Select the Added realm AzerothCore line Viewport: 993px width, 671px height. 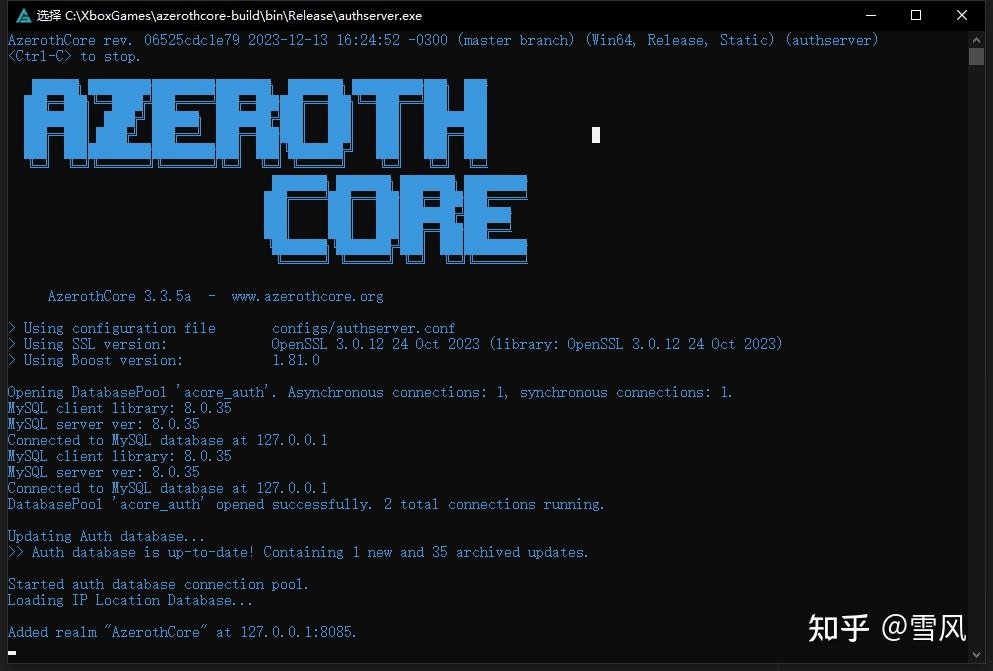coord(180,632)
